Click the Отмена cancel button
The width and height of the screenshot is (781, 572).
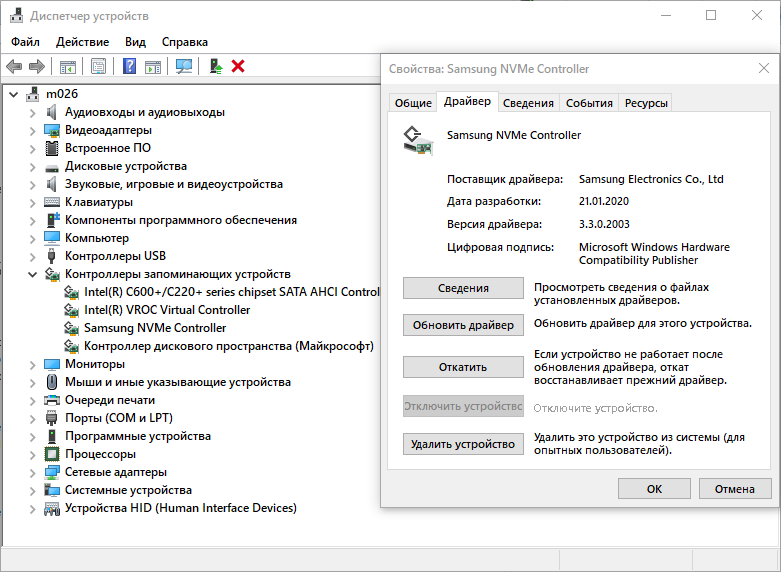tap(735, 489)
